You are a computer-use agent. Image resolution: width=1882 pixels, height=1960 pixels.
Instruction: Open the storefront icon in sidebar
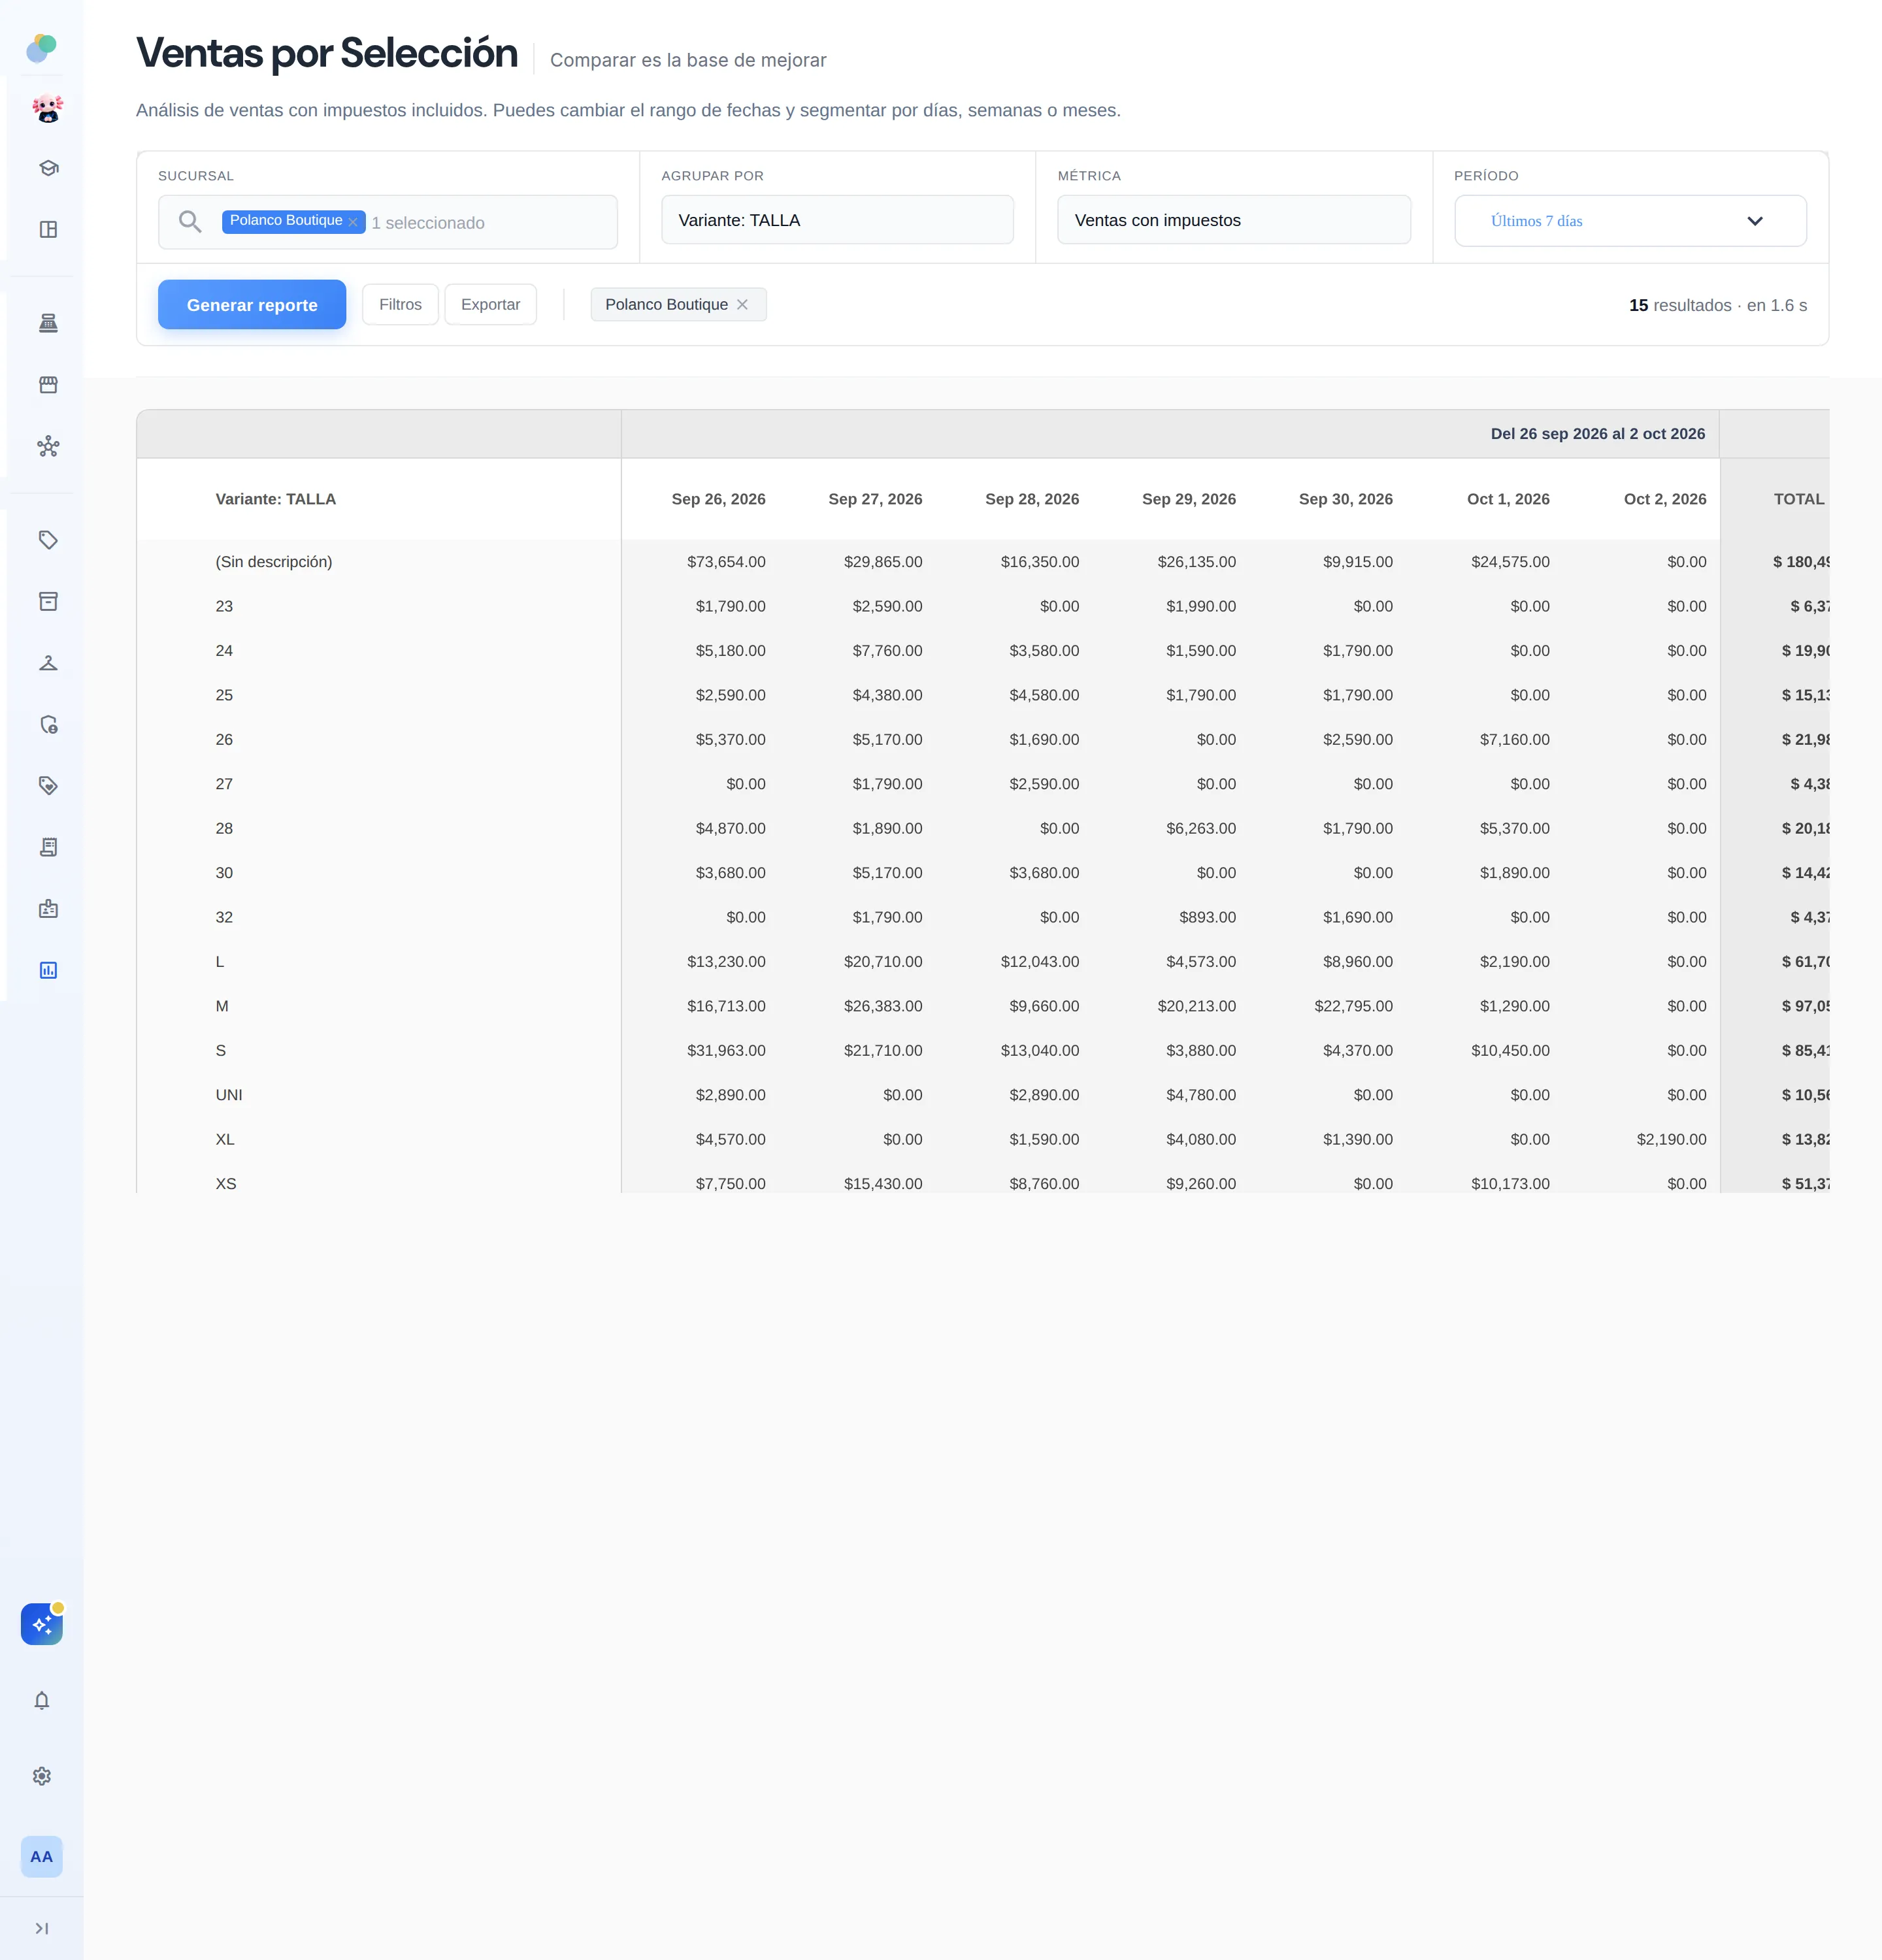48,385
